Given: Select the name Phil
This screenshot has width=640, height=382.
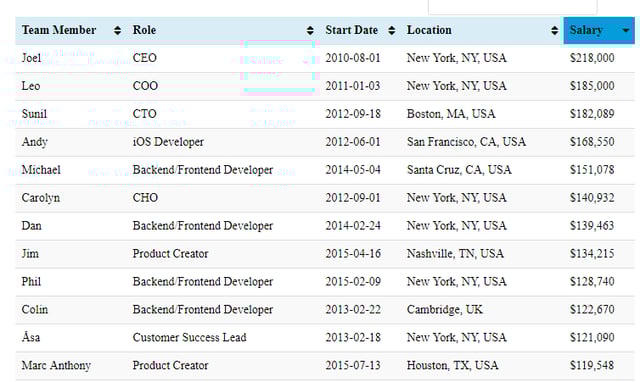Looking at the screenshot, I should [x=31, y=282].
